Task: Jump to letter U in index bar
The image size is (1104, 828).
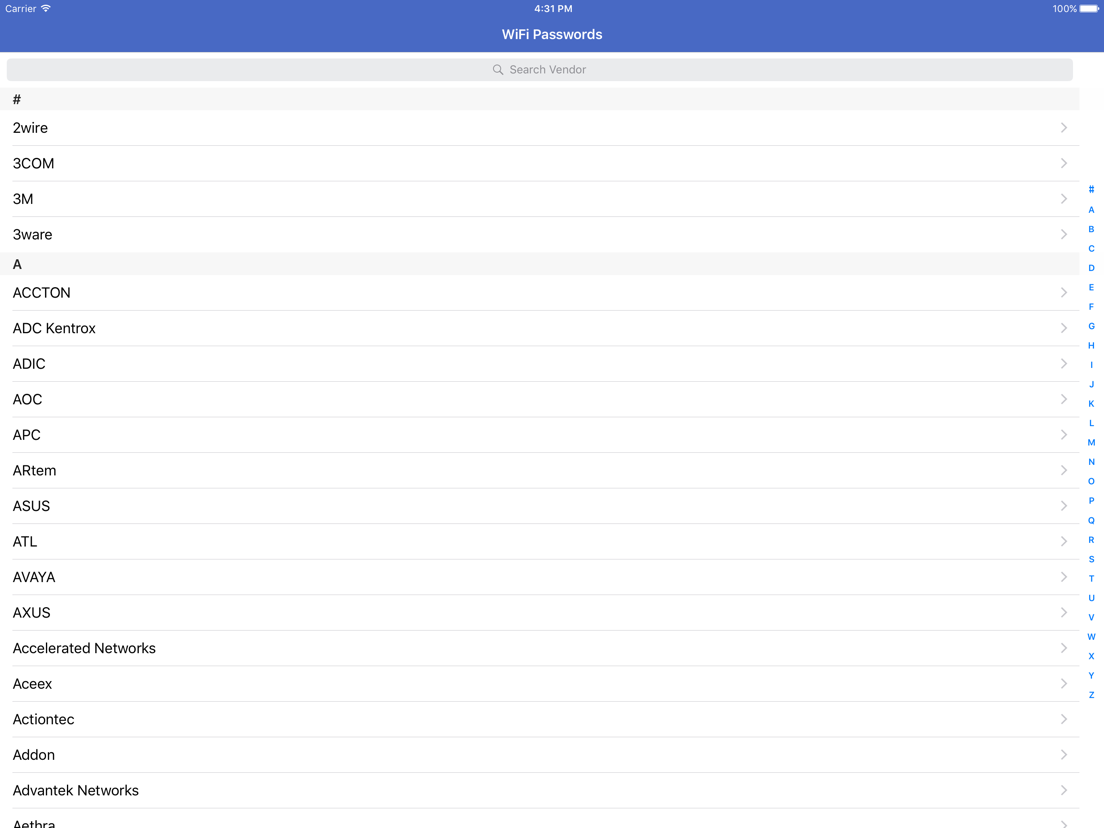Action: click(1091, 598)
